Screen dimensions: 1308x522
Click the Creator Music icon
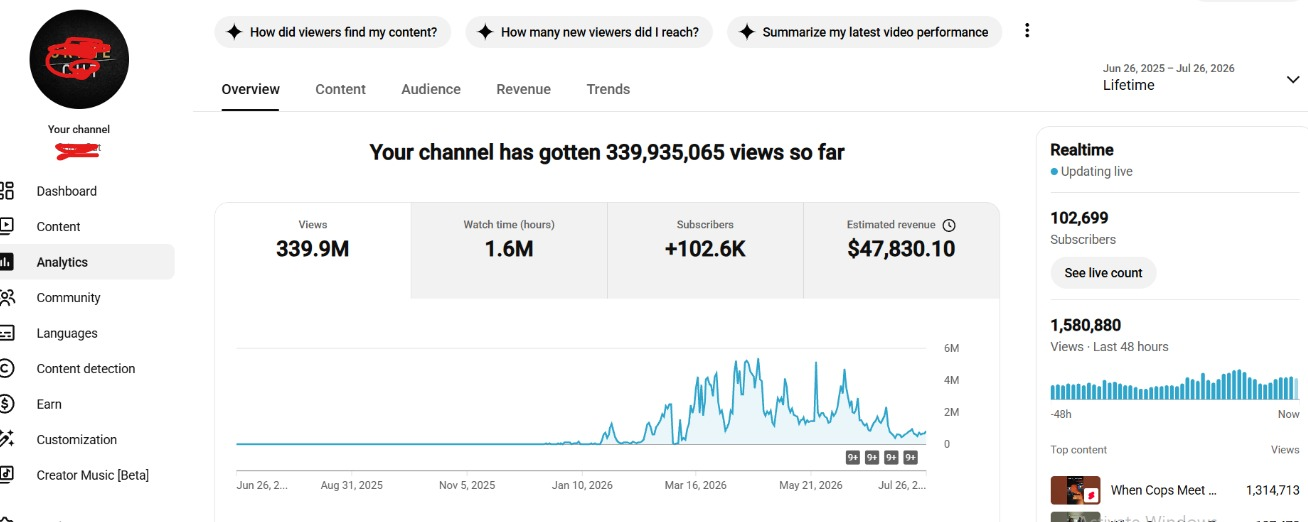coord(6,475)
